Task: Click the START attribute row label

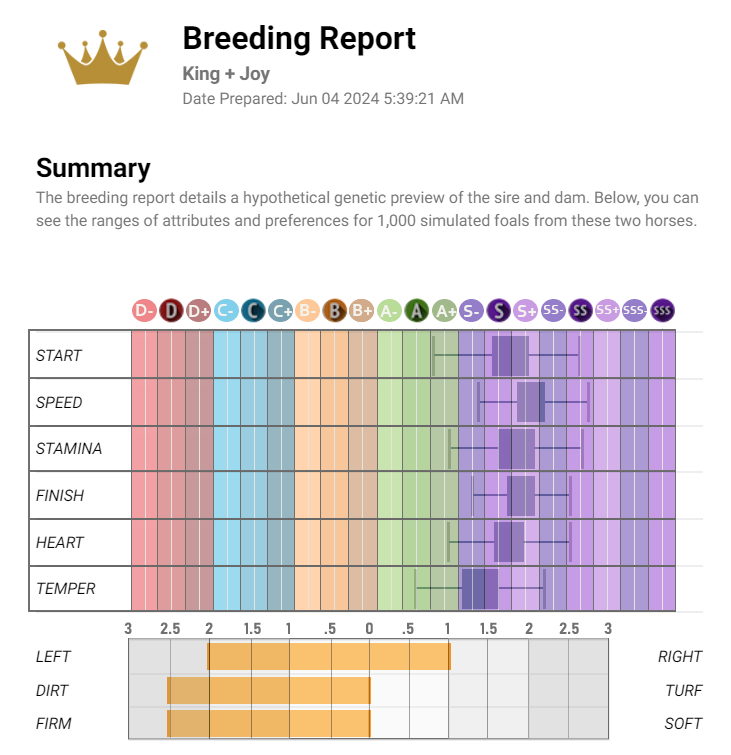Action: (59, 355)
